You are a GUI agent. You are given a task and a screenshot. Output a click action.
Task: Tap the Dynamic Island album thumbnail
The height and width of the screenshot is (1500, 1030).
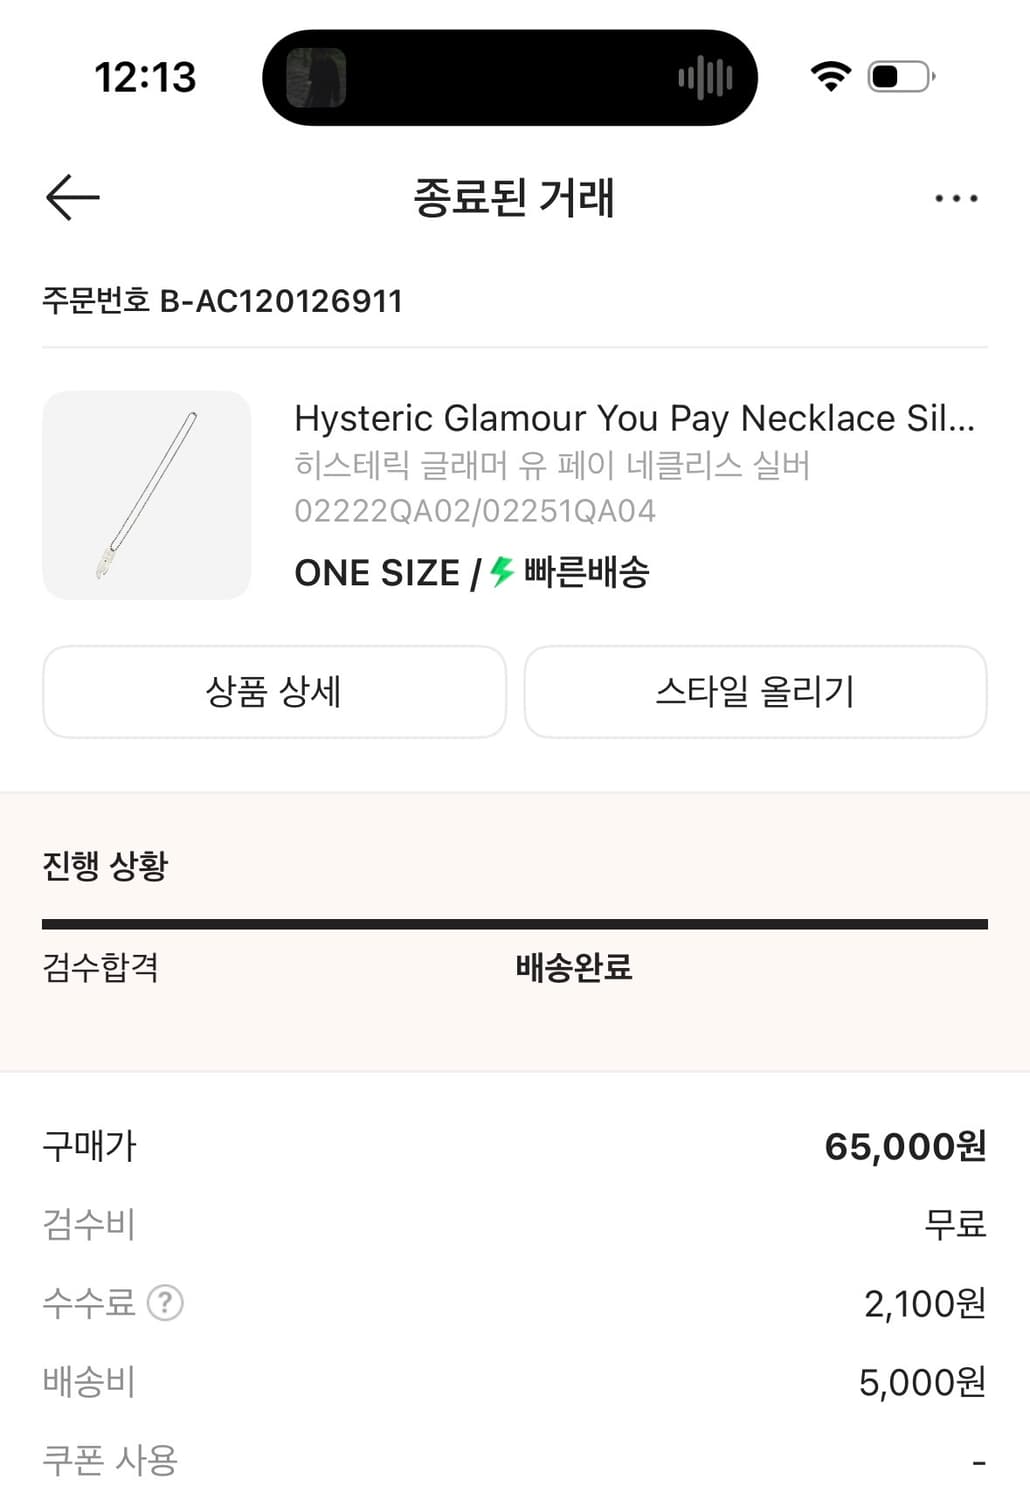click(316, 77)
